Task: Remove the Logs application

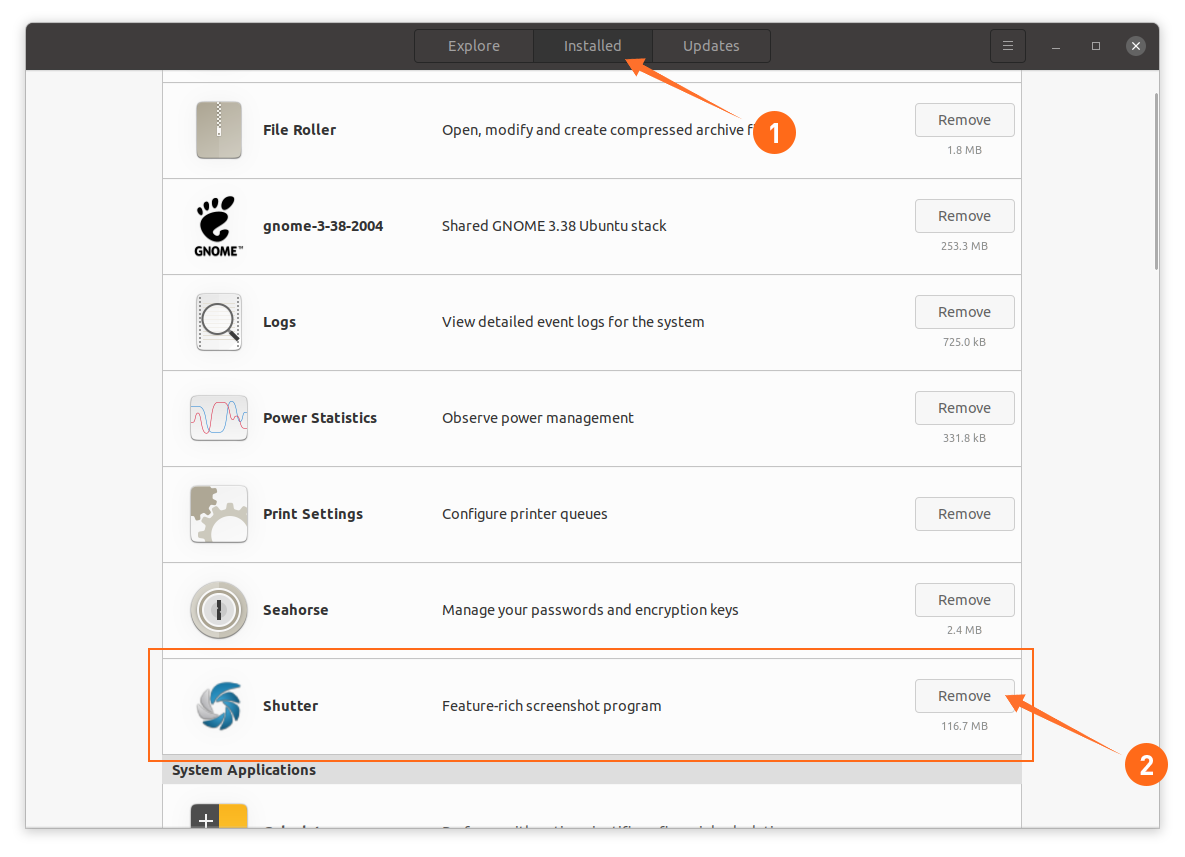Action: point(964,312)
